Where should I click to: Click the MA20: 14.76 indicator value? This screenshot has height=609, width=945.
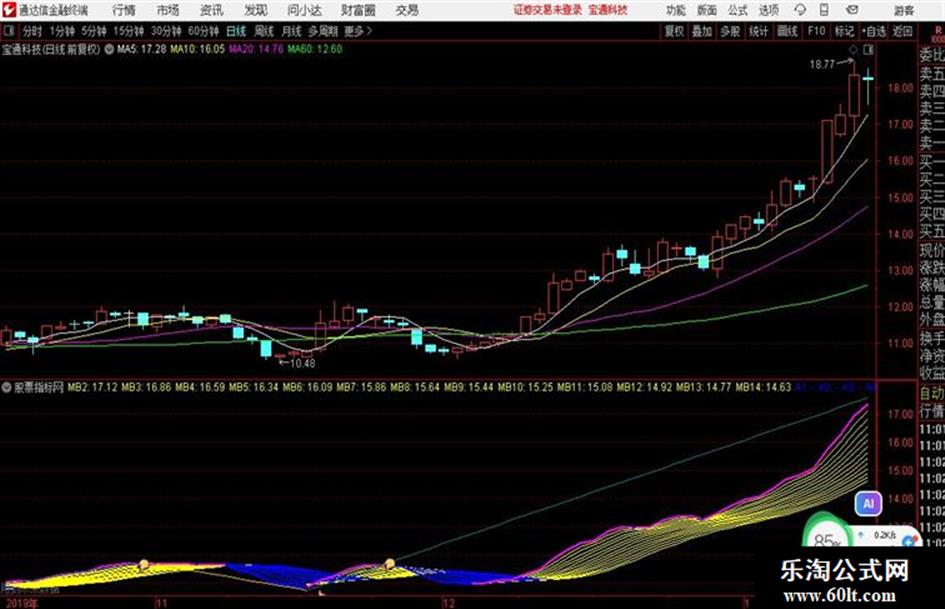256,49
